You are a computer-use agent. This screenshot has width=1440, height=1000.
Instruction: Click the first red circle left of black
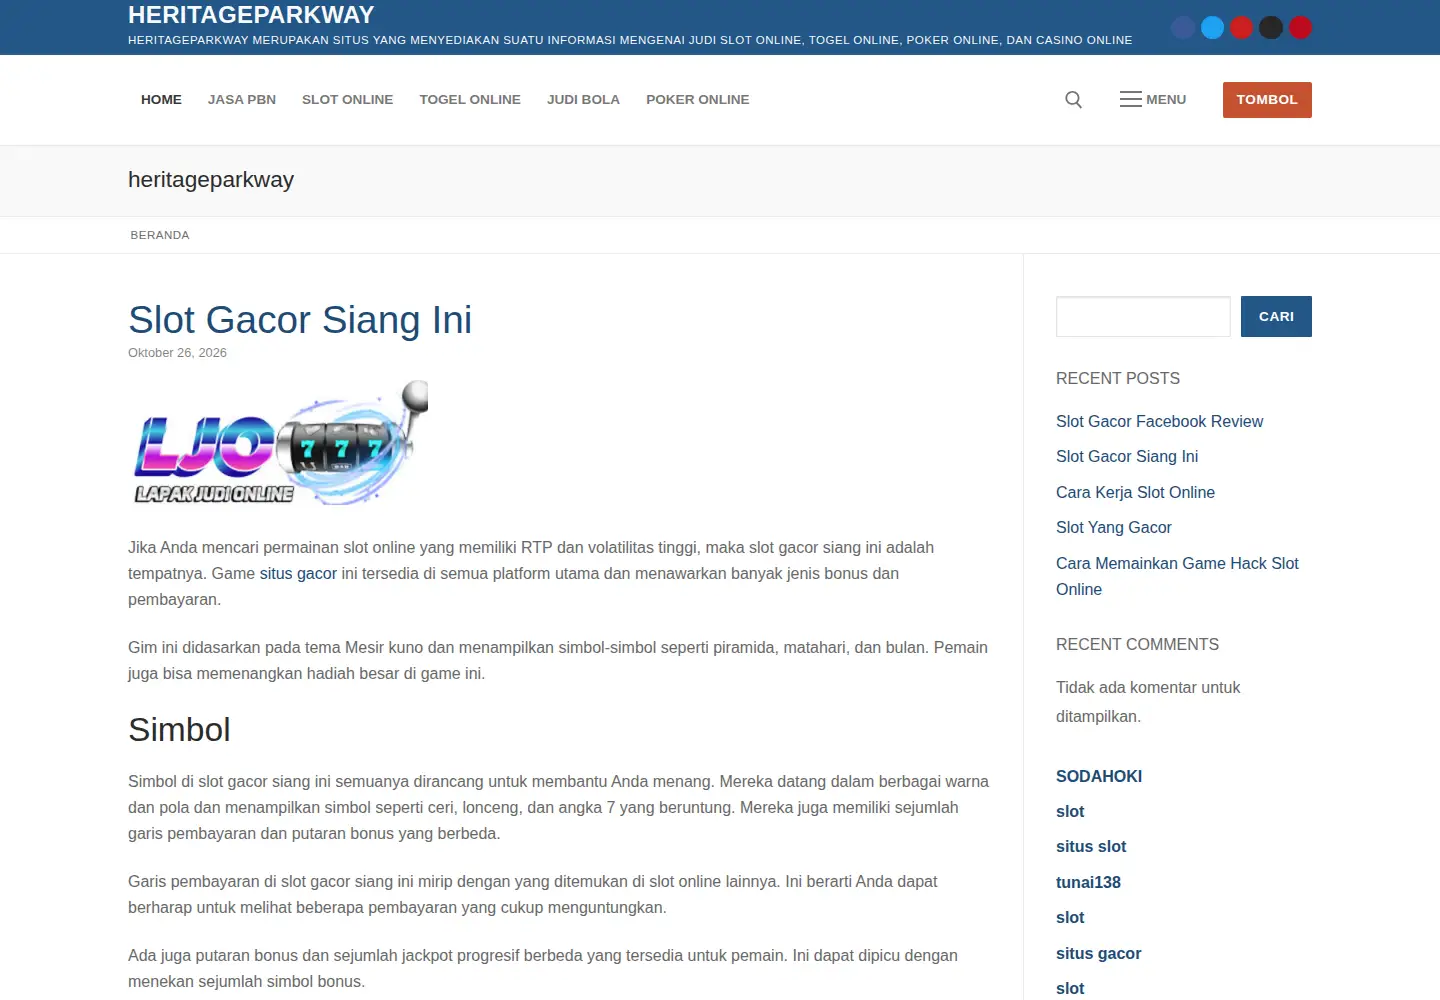[x=1241, y=28]
